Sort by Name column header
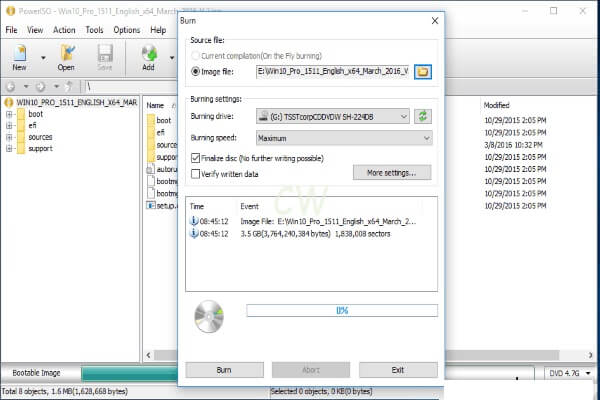 [x=155, y=105]
